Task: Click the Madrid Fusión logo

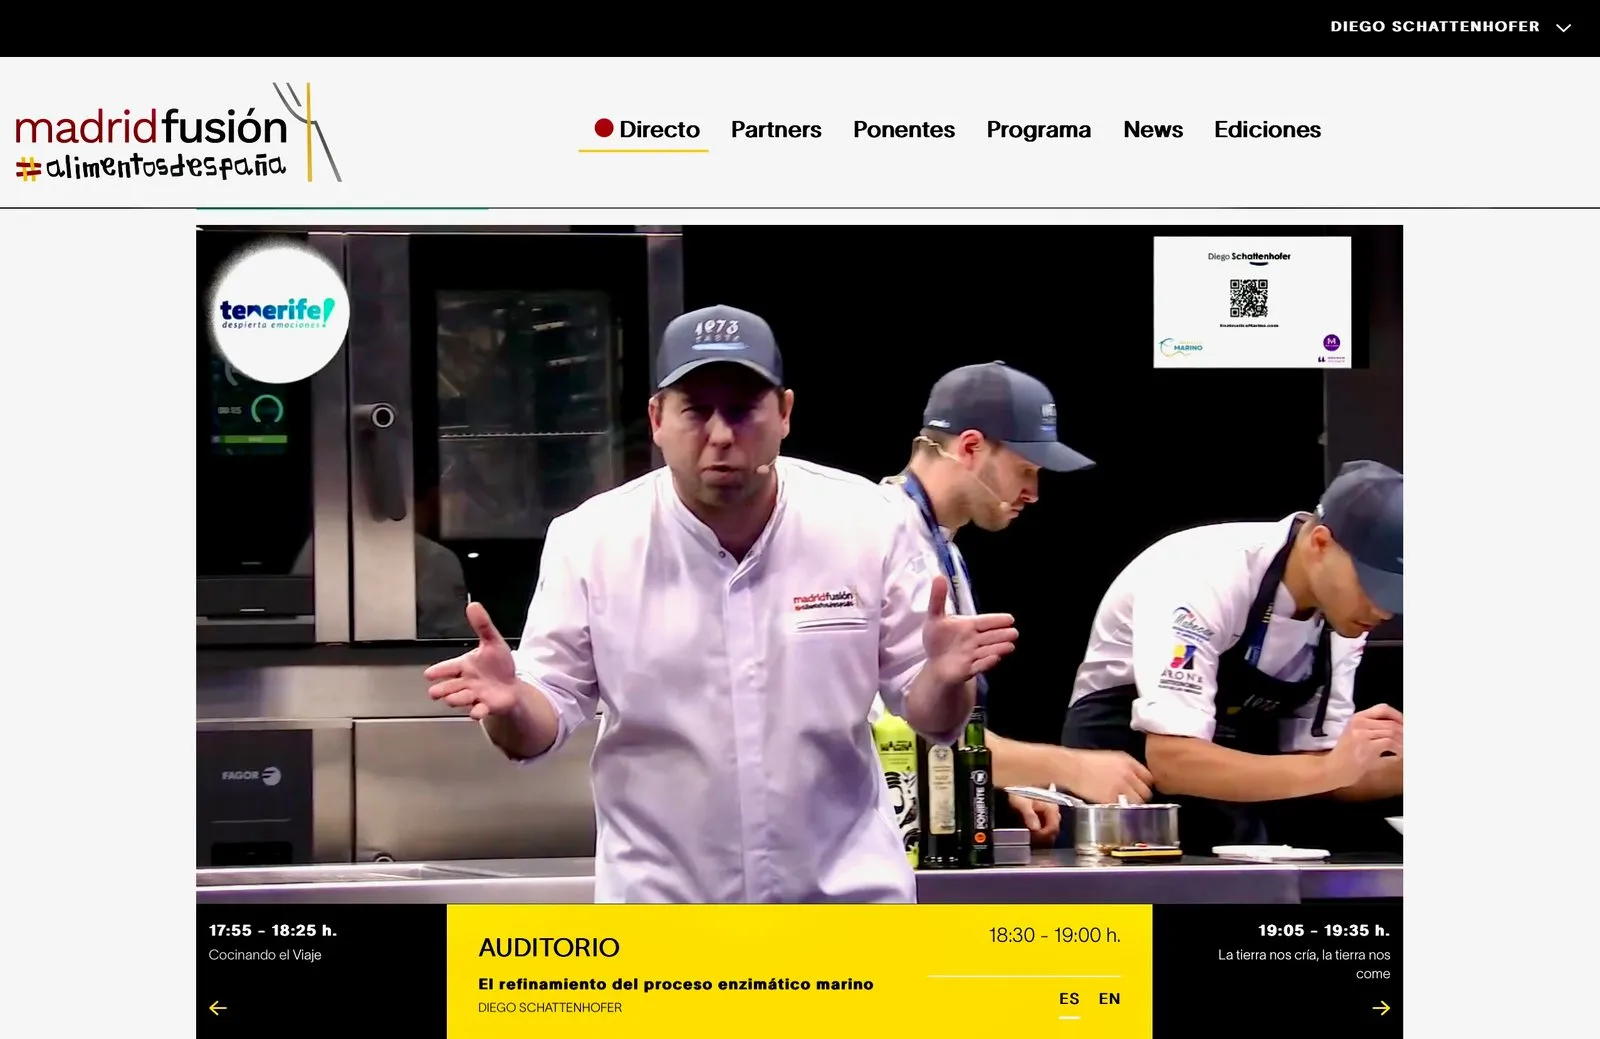Action: coord(178,132)
